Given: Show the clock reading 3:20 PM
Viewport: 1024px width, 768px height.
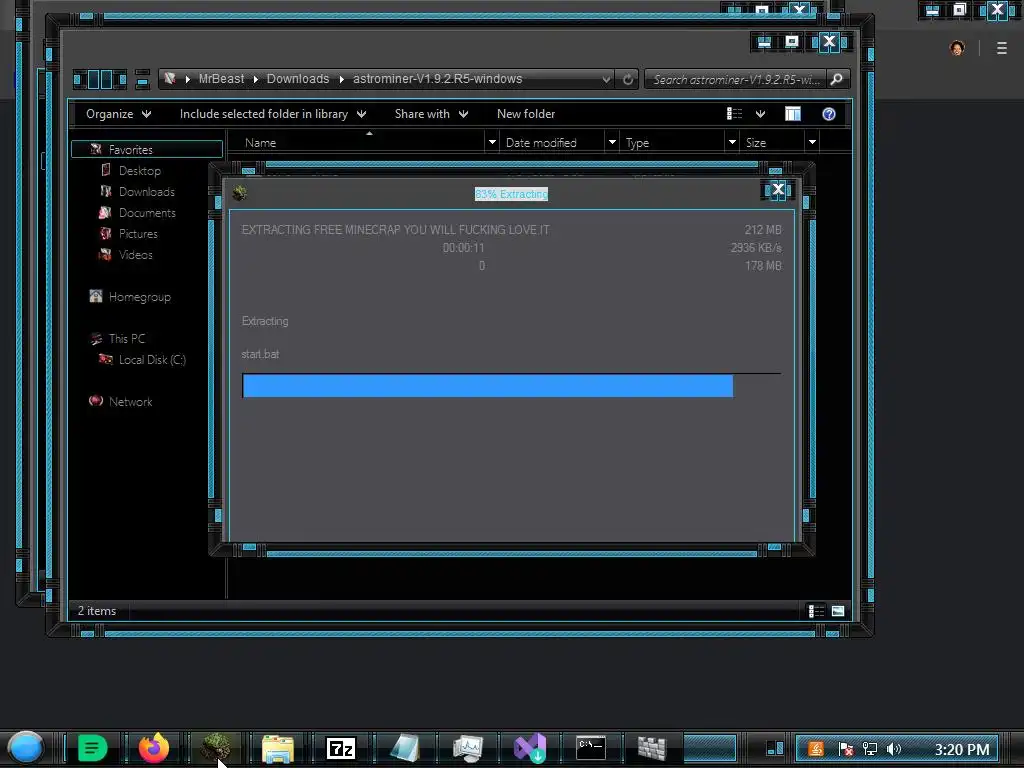Looking at the screenshot, I should (x=962, y=749).
